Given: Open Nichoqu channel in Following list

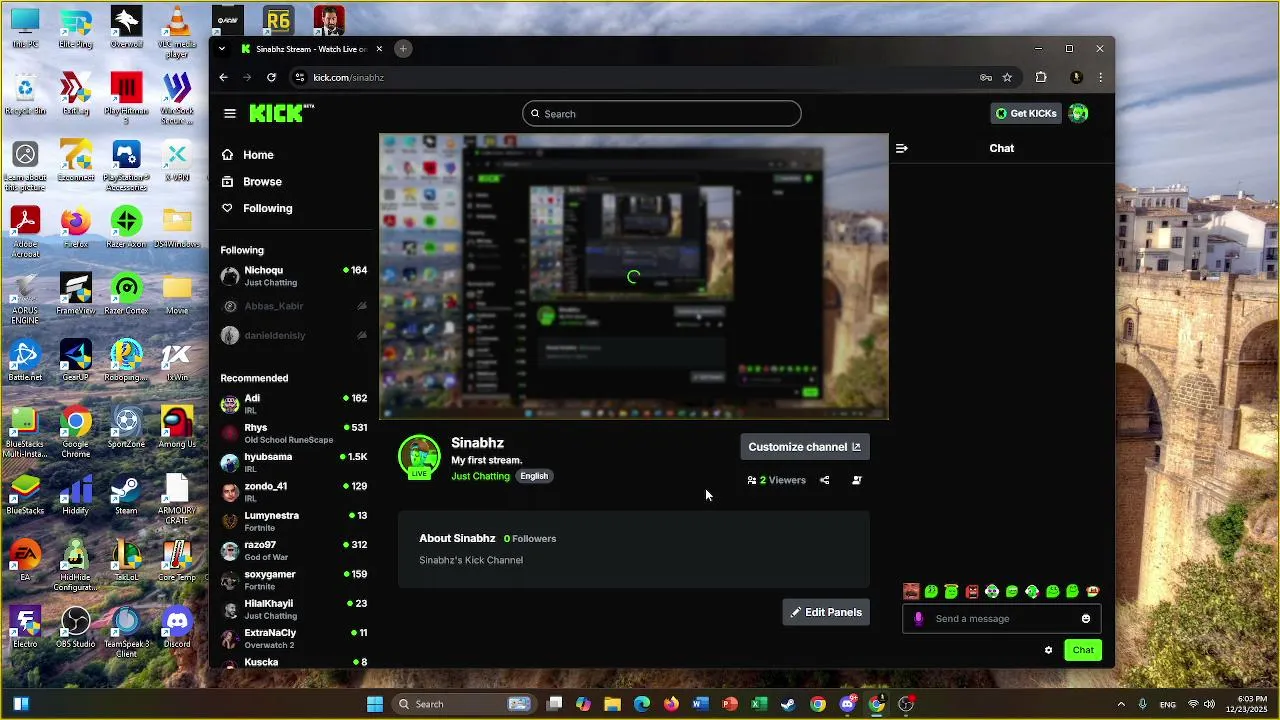Looking at the screenshot, I should point(294,276).
